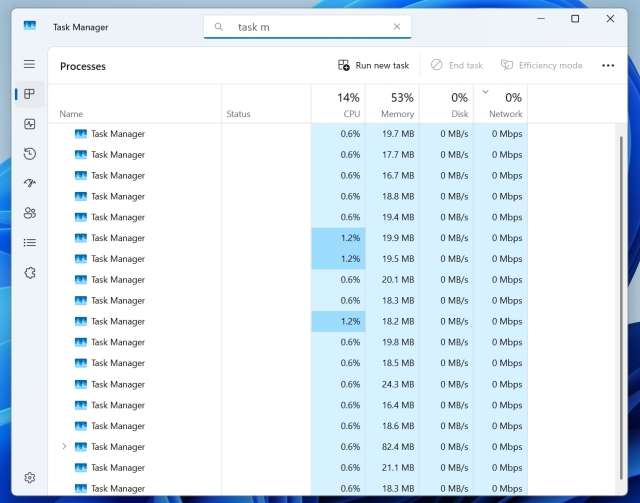640x503 pixels.
Task: Select the Task Manager row with 18.2 MB
Action: tap(288, 321)
